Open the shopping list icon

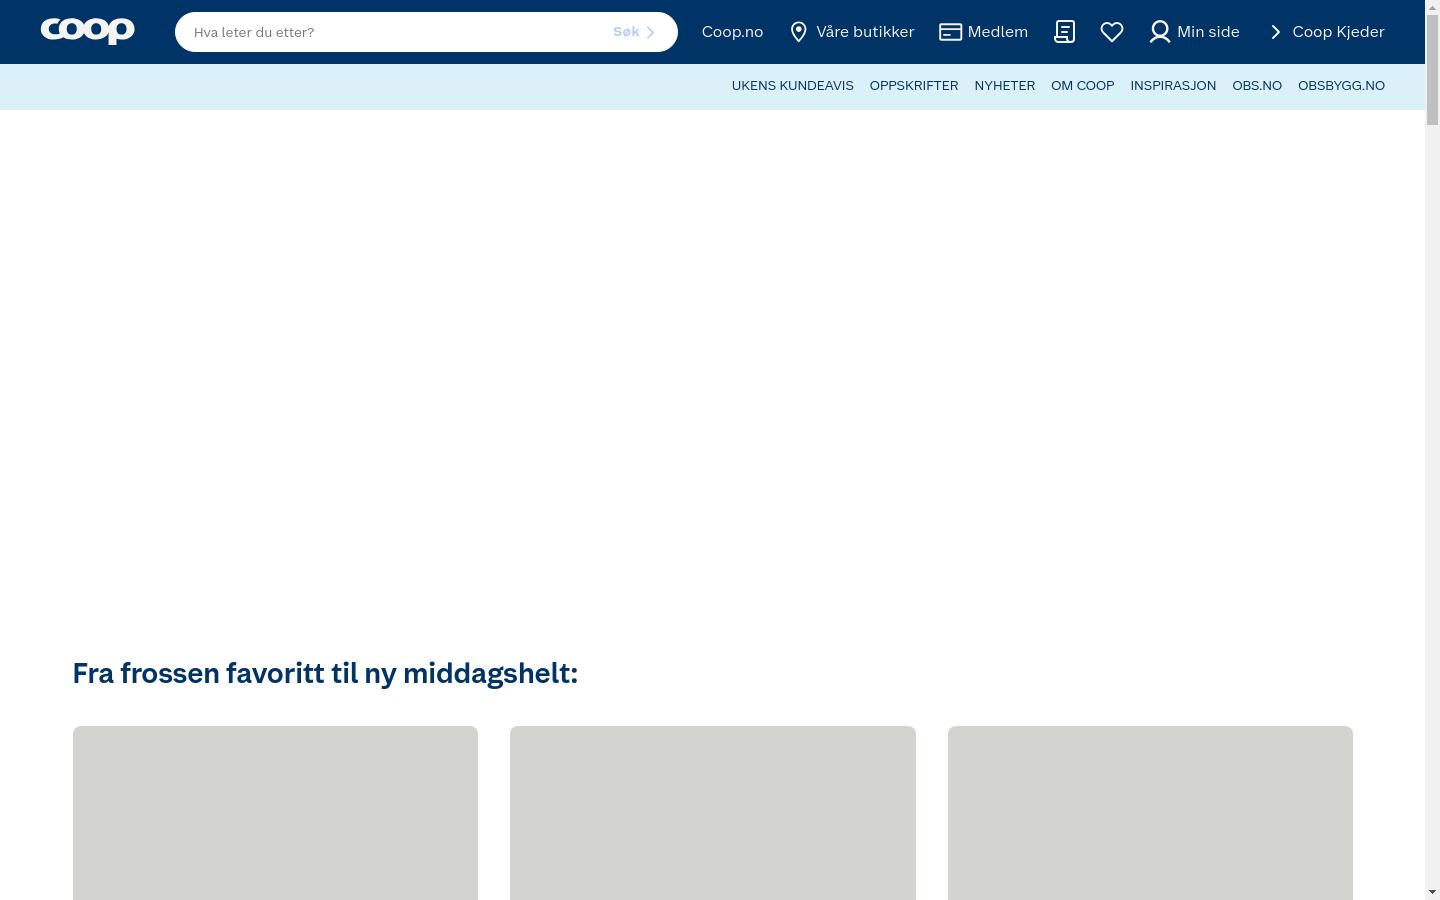[x=1065, y=32]
